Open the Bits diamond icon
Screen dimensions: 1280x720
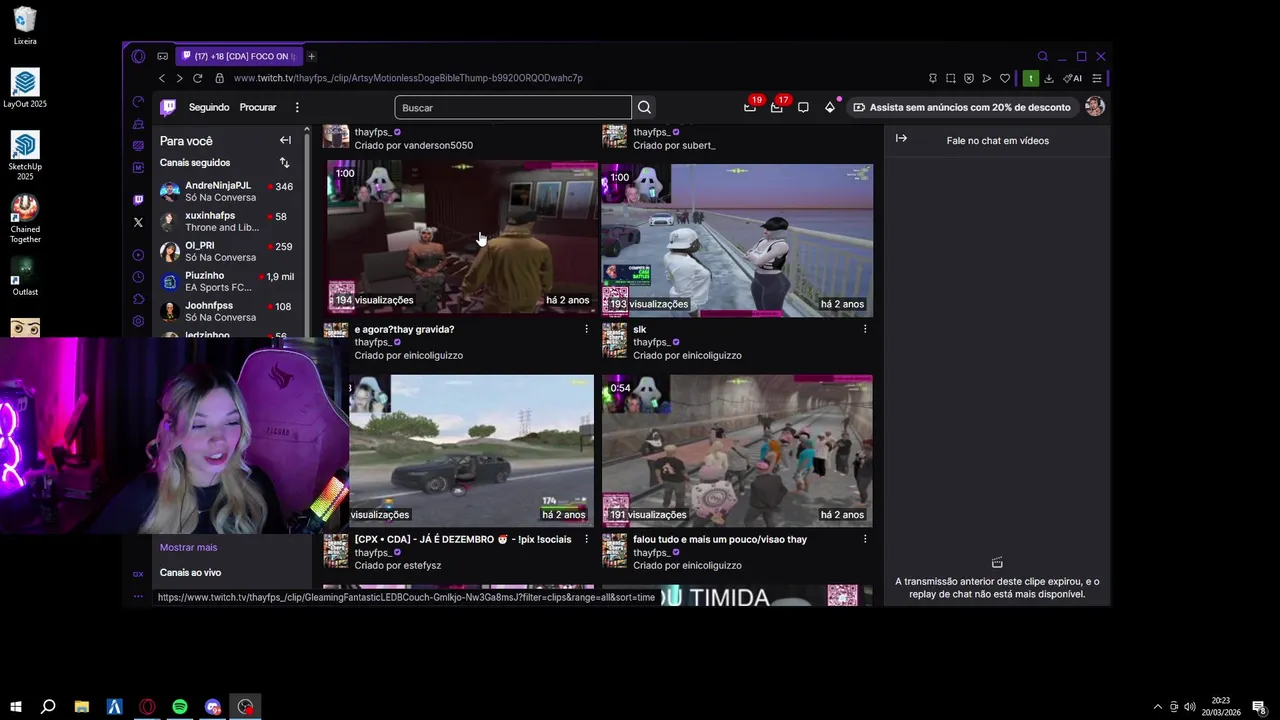pyautogui.click(x=830, y=107)
